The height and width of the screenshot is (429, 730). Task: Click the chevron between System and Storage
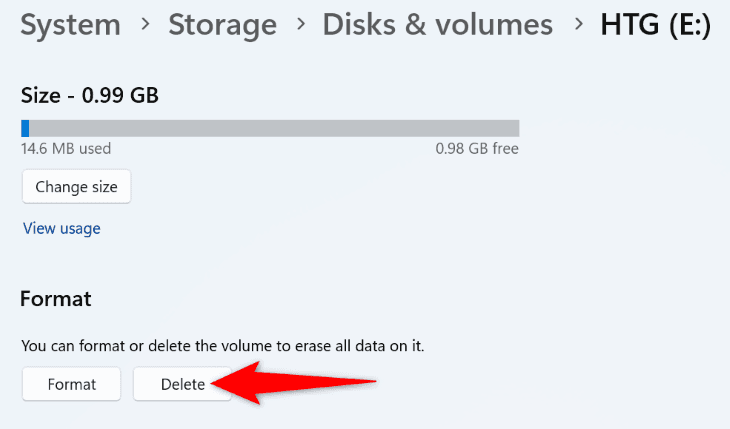(x=145, y=23)
